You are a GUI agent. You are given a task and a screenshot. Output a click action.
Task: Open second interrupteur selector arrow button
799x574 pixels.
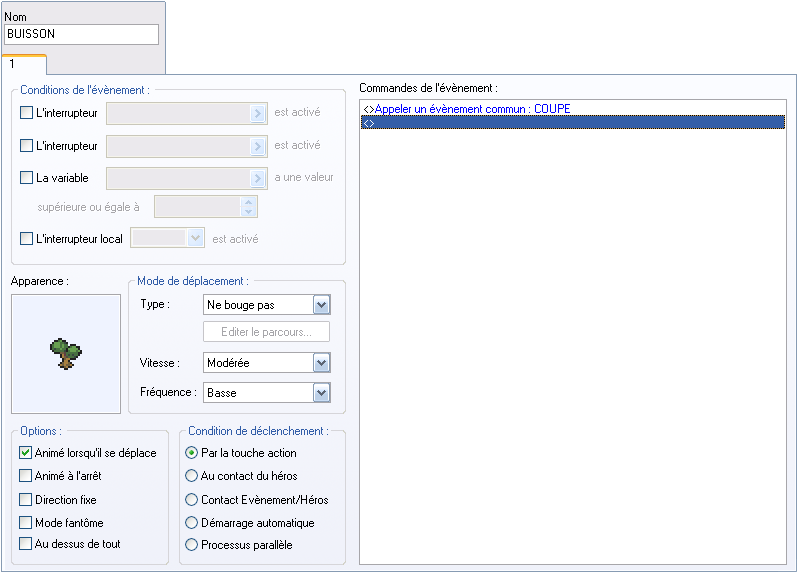click(x=258, y=146)
